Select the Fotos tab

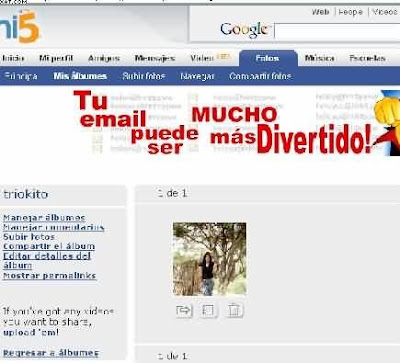(268, 58)
